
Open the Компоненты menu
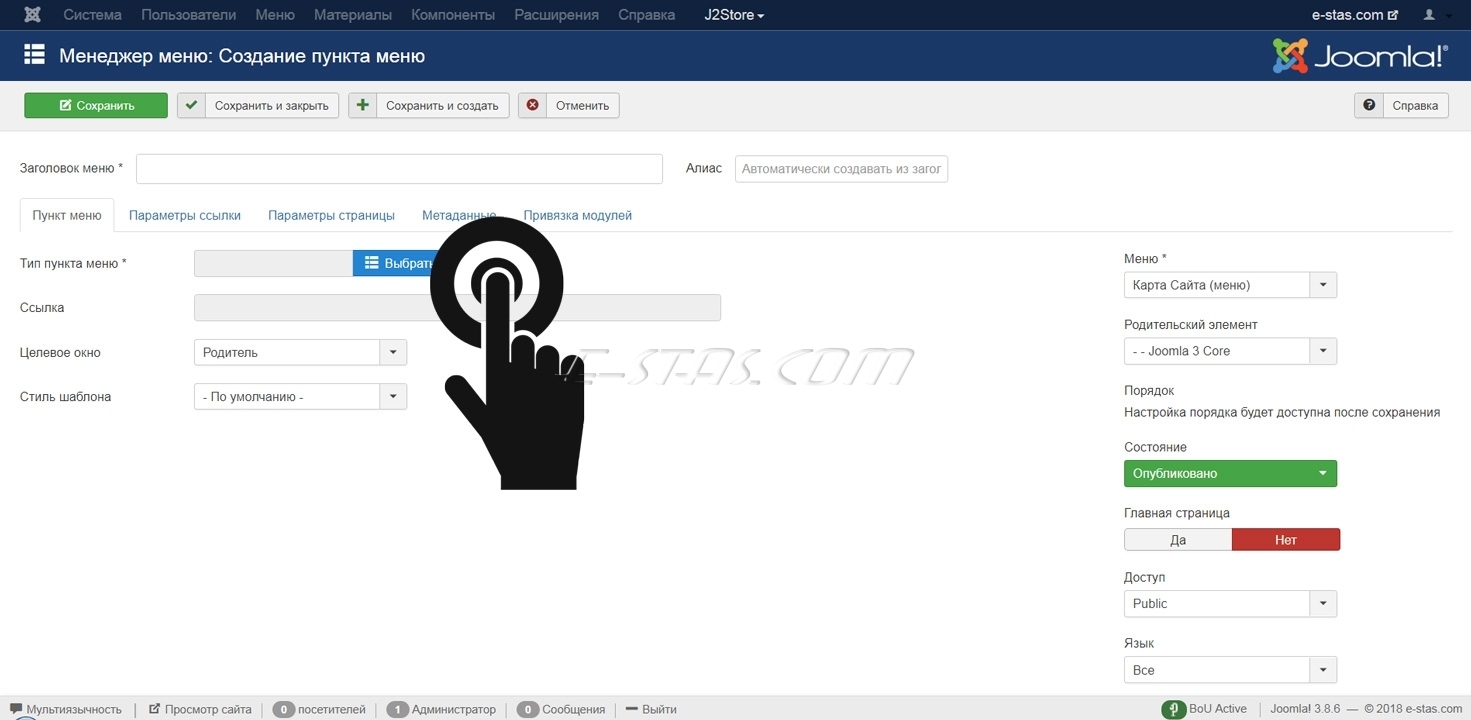(x=453, y=15)
